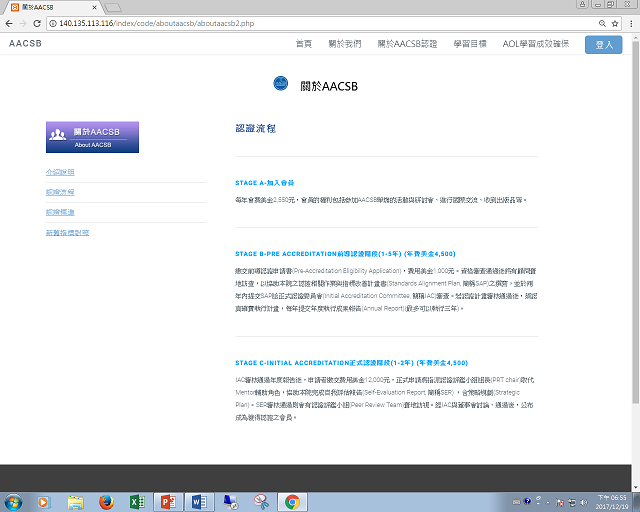The image size is (640, 512).
Task: Click the AACSB brand link in the navbar
Action: (25, 43)
